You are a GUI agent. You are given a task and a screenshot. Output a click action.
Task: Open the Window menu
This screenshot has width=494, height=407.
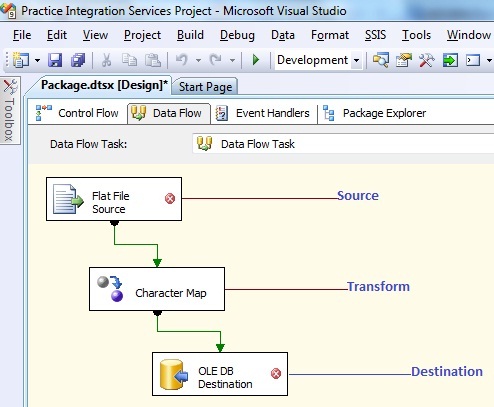pos(469,35)
